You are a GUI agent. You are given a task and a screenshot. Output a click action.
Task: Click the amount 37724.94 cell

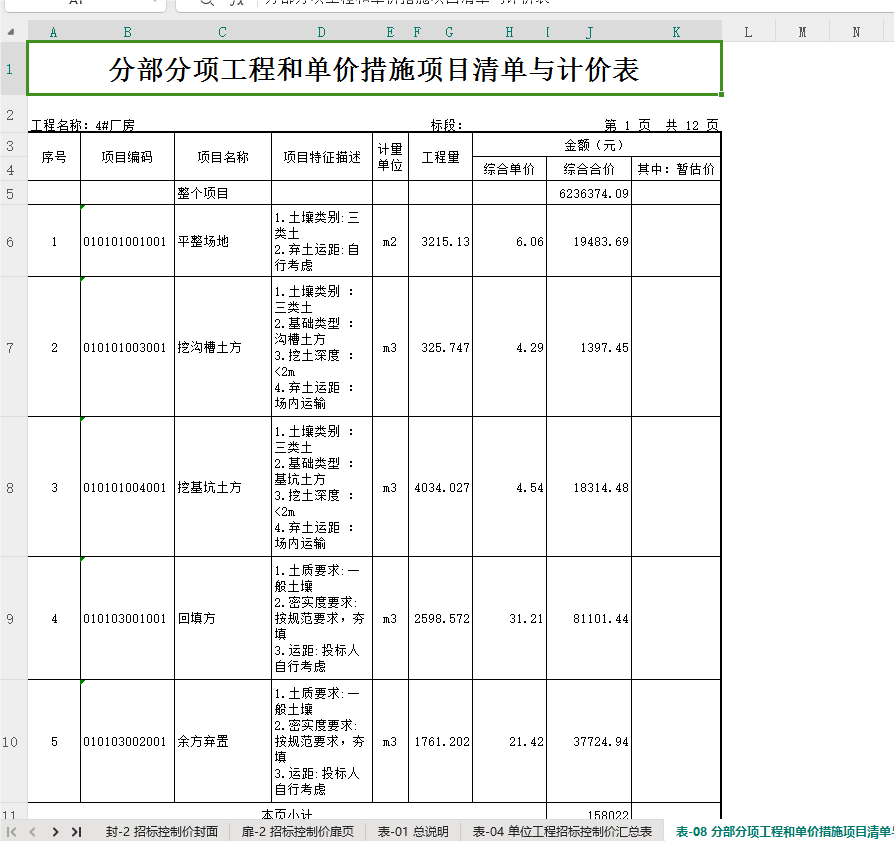tap(589, 741)
